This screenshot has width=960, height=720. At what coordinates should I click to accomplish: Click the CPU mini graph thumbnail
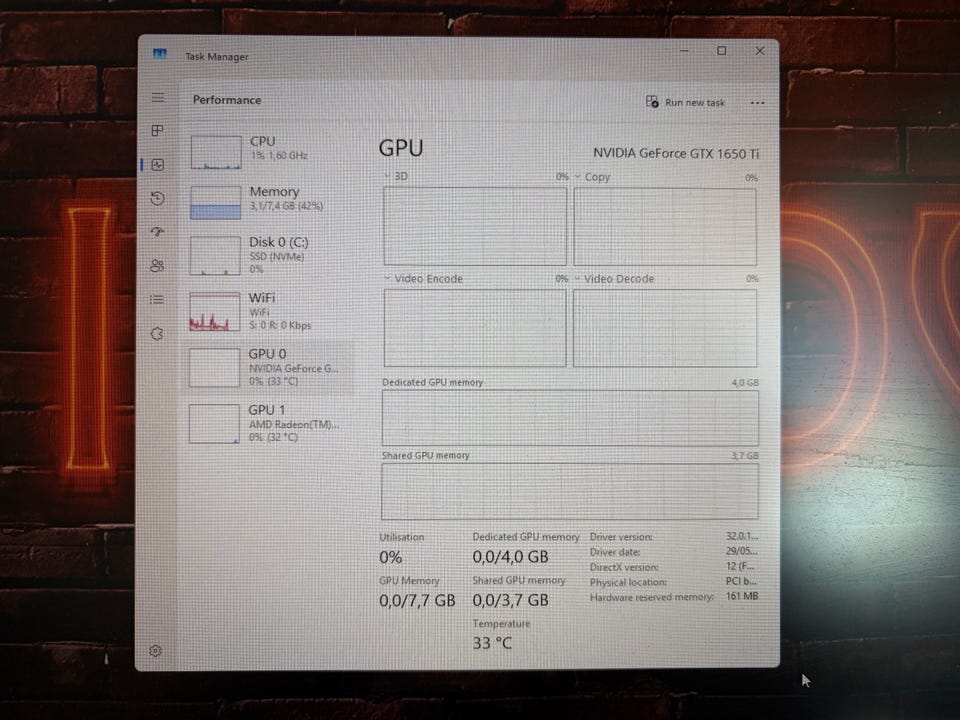coord(216,152)
